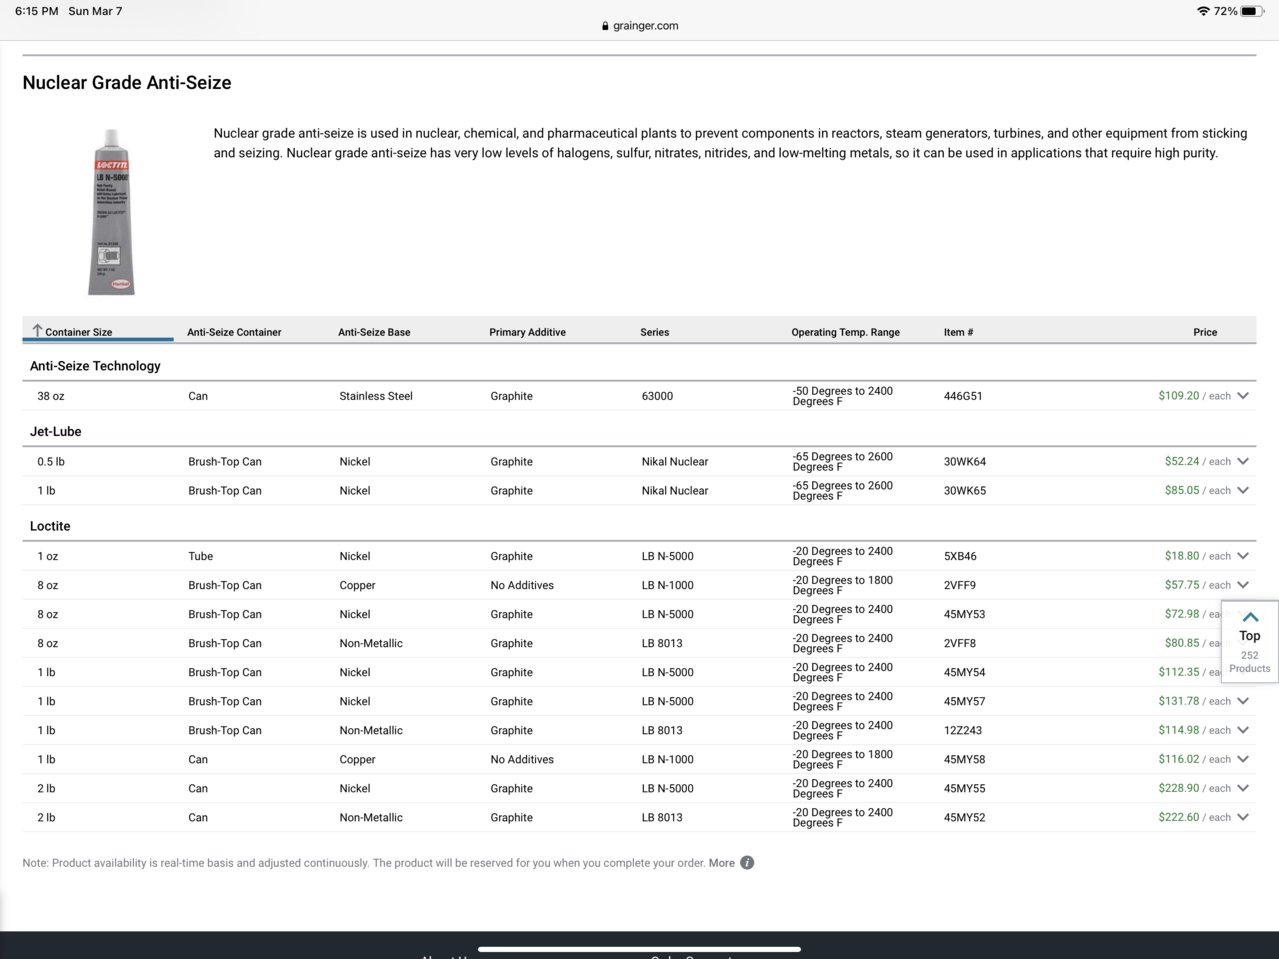Click the $222.60 price
The height and width of the screenshot is (959, 1279).
(1179, 817)
